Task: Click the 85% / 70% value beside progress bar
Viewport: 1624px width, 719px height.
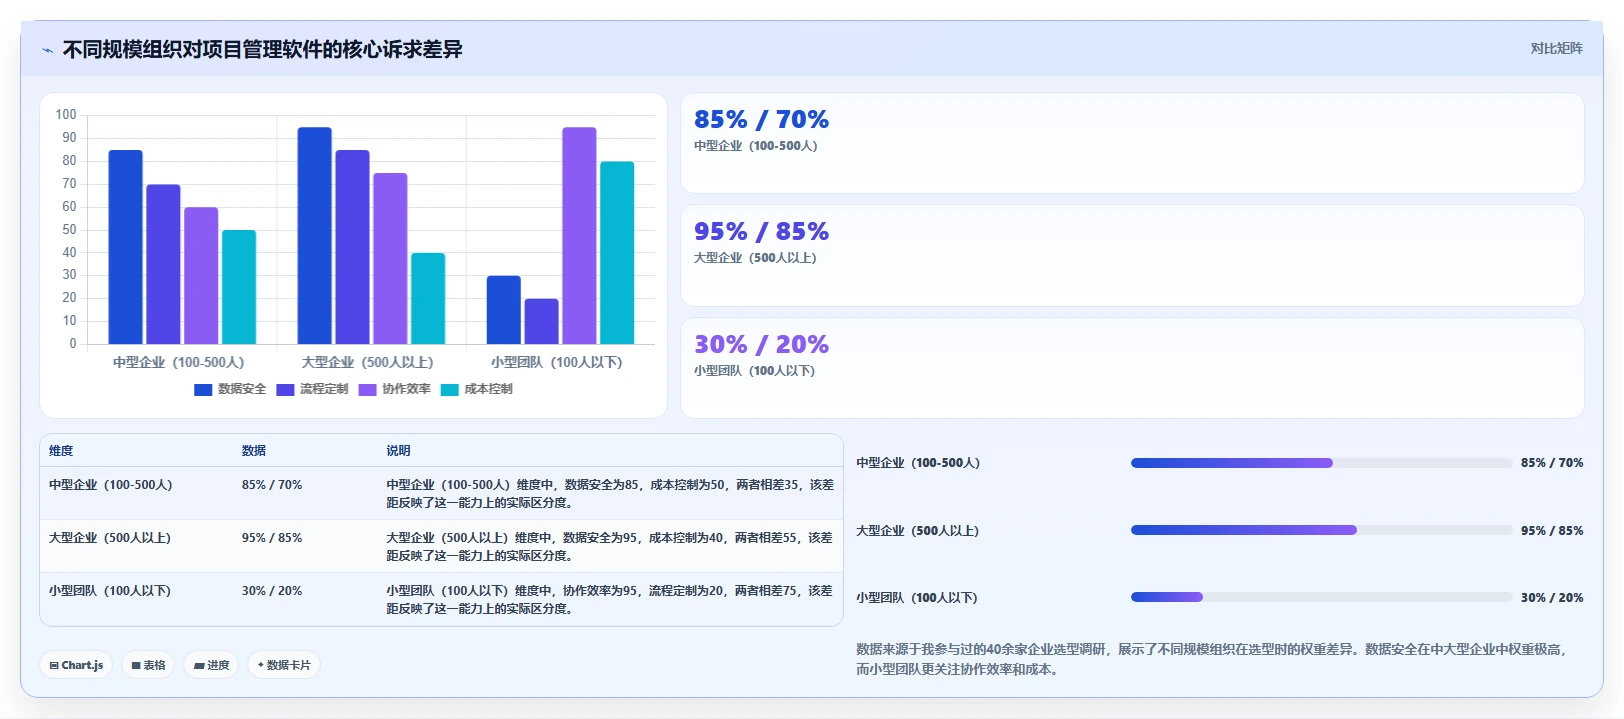Action: (x=1552, y=463)
